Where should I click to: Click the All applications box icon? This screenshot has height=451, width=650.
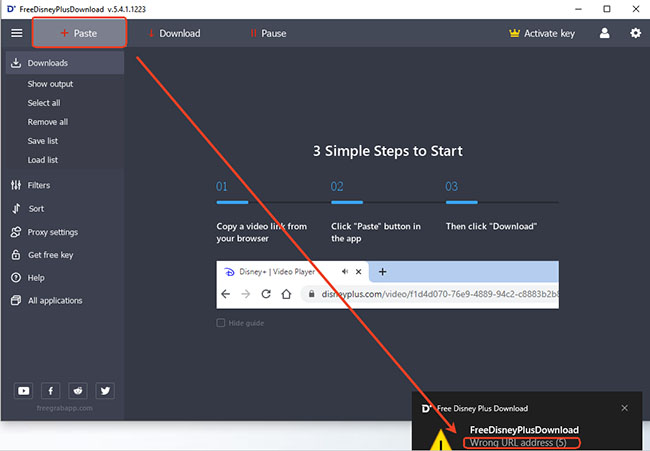[16, 301]
